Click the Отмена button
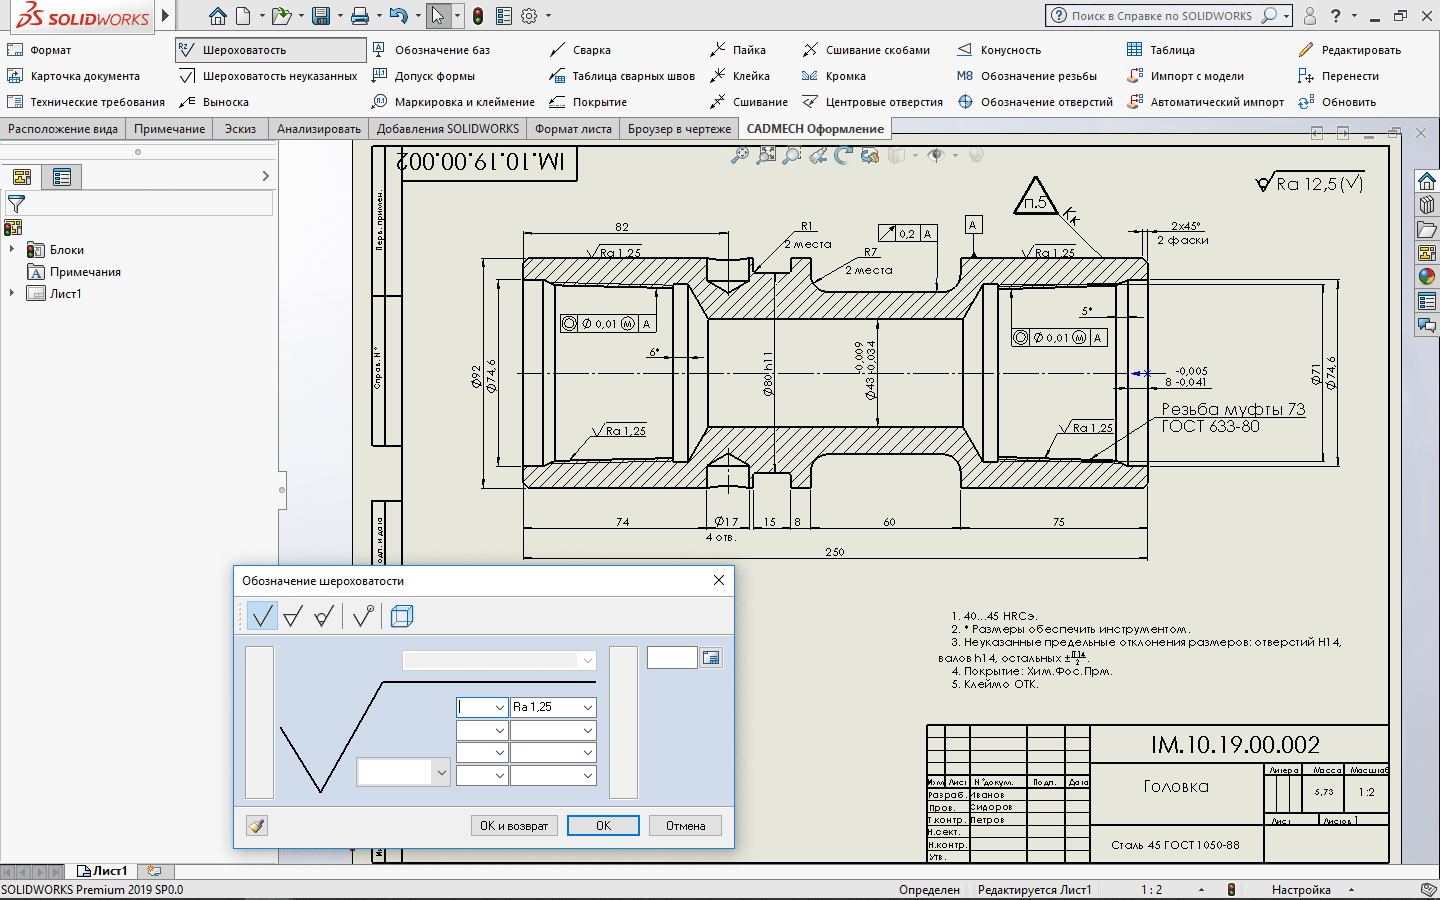 pos(685,826)
